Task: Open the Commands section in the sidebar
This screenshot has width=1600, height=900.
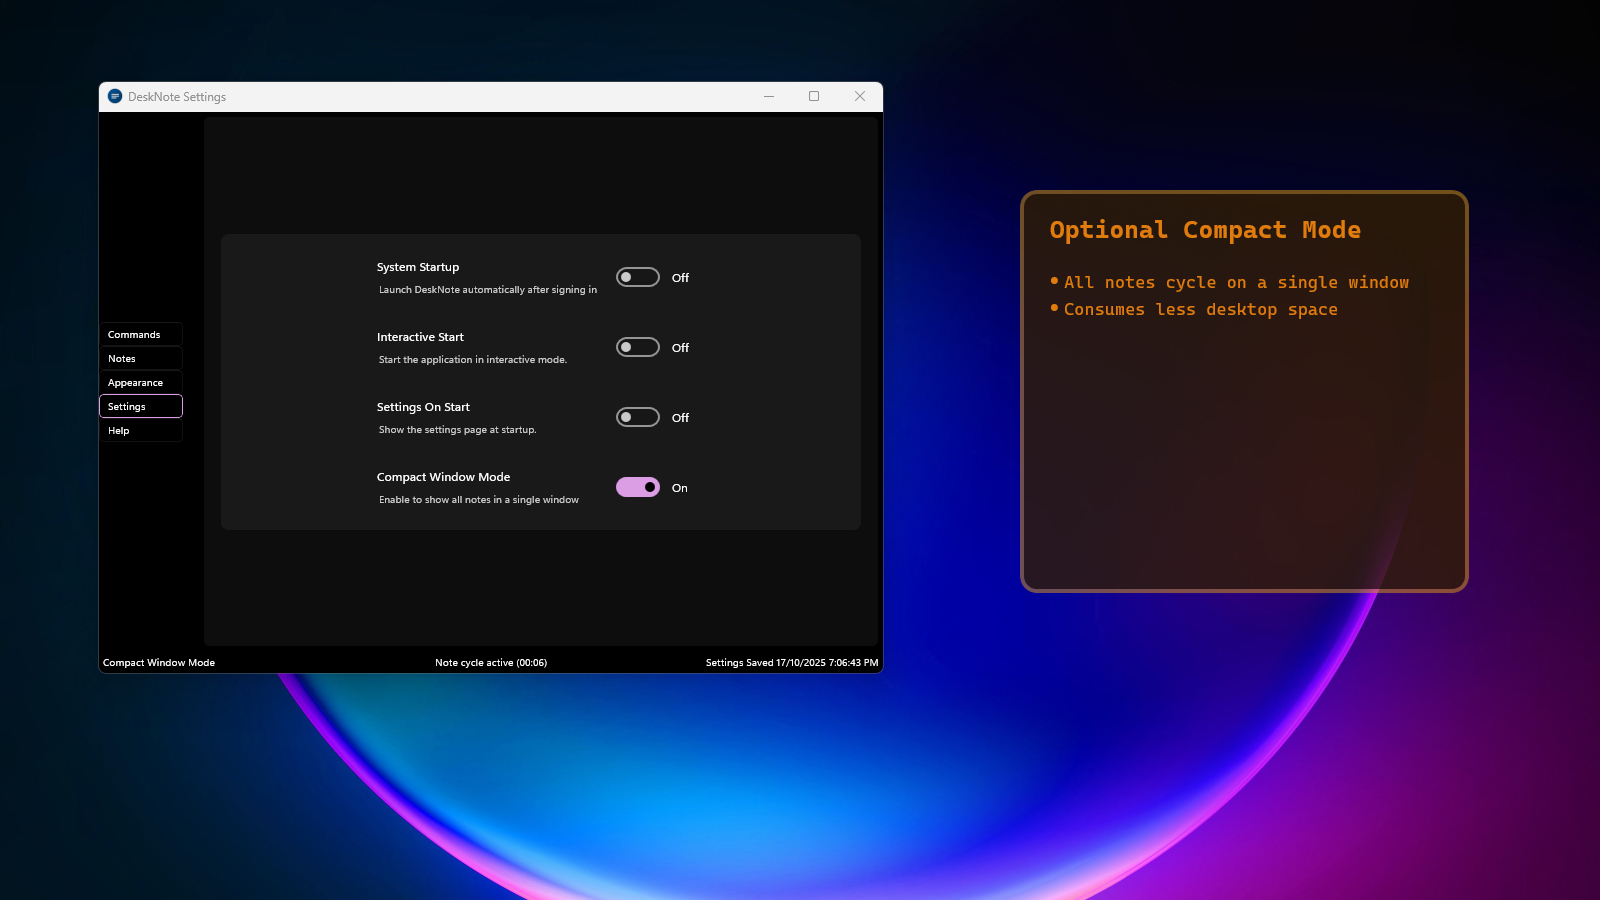Action: 140,334
